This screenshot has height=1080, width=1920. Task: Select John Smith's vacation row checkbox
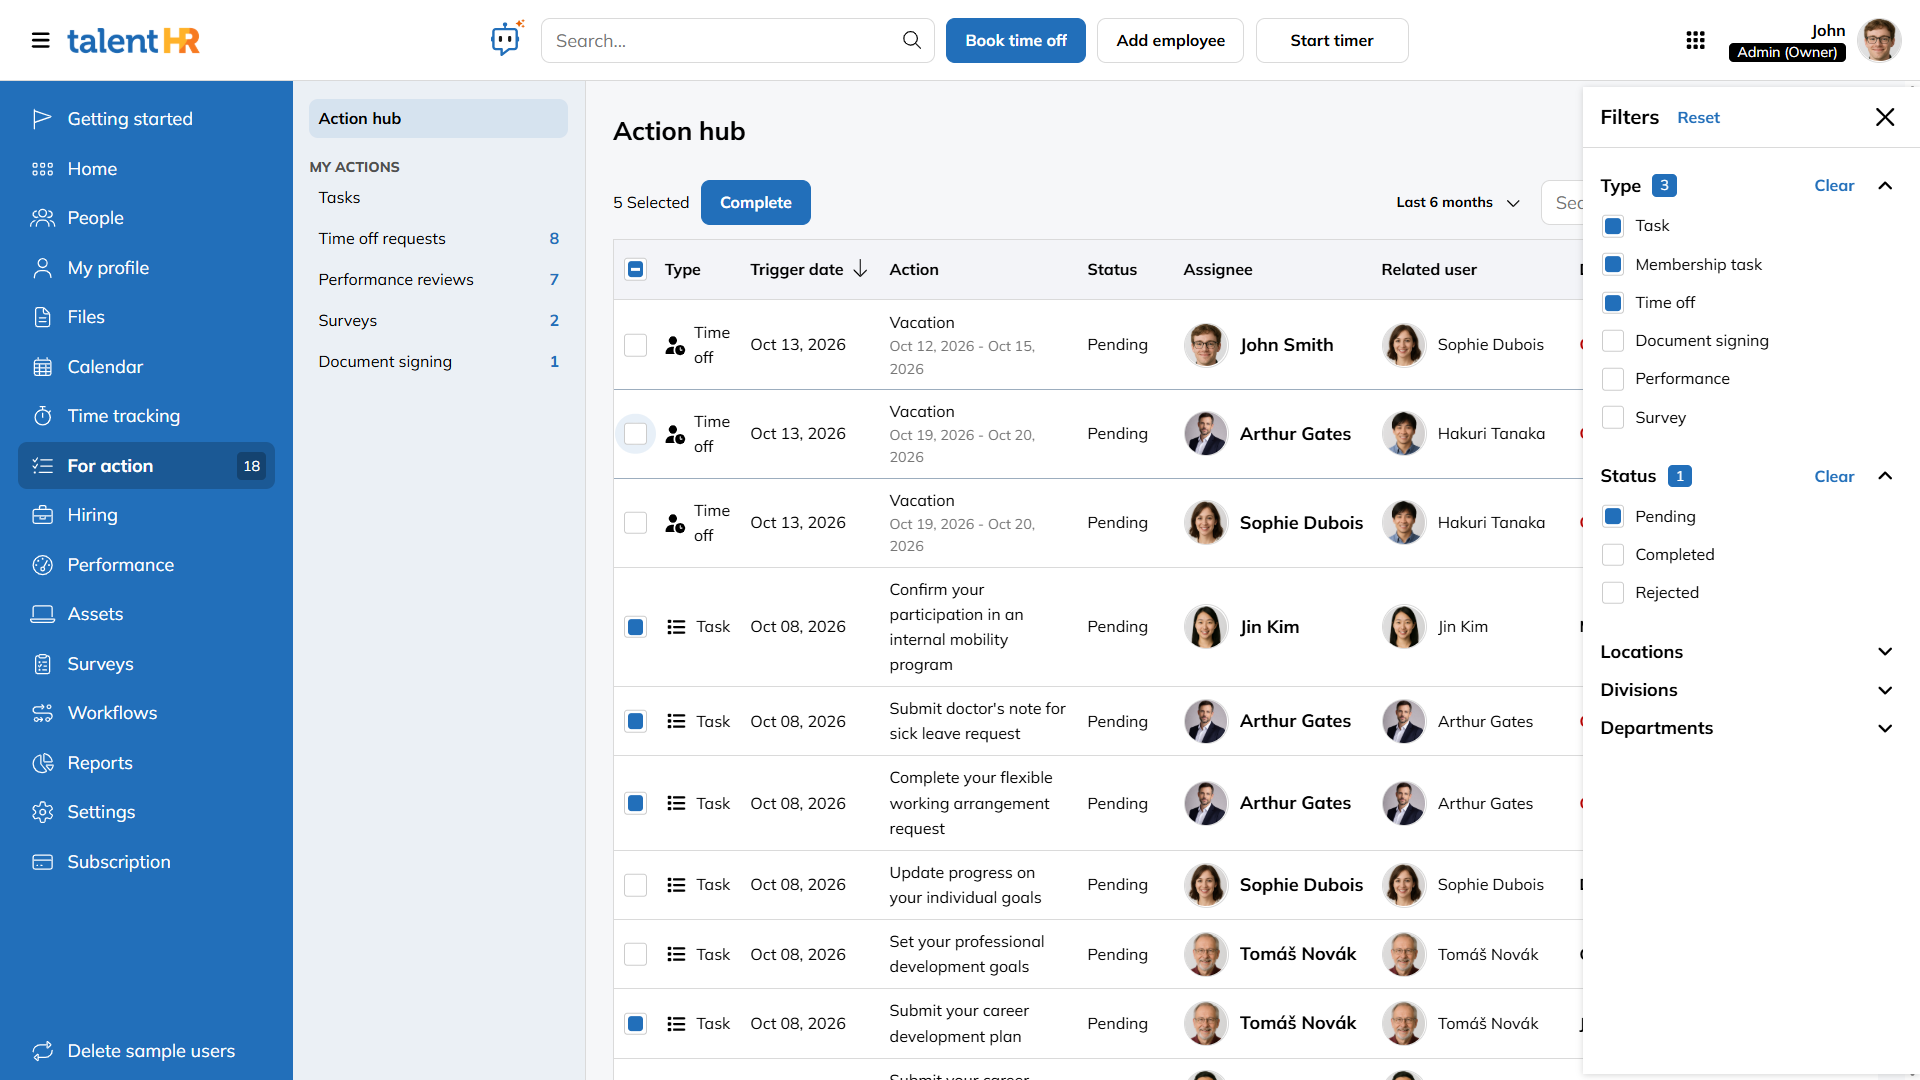635,345
